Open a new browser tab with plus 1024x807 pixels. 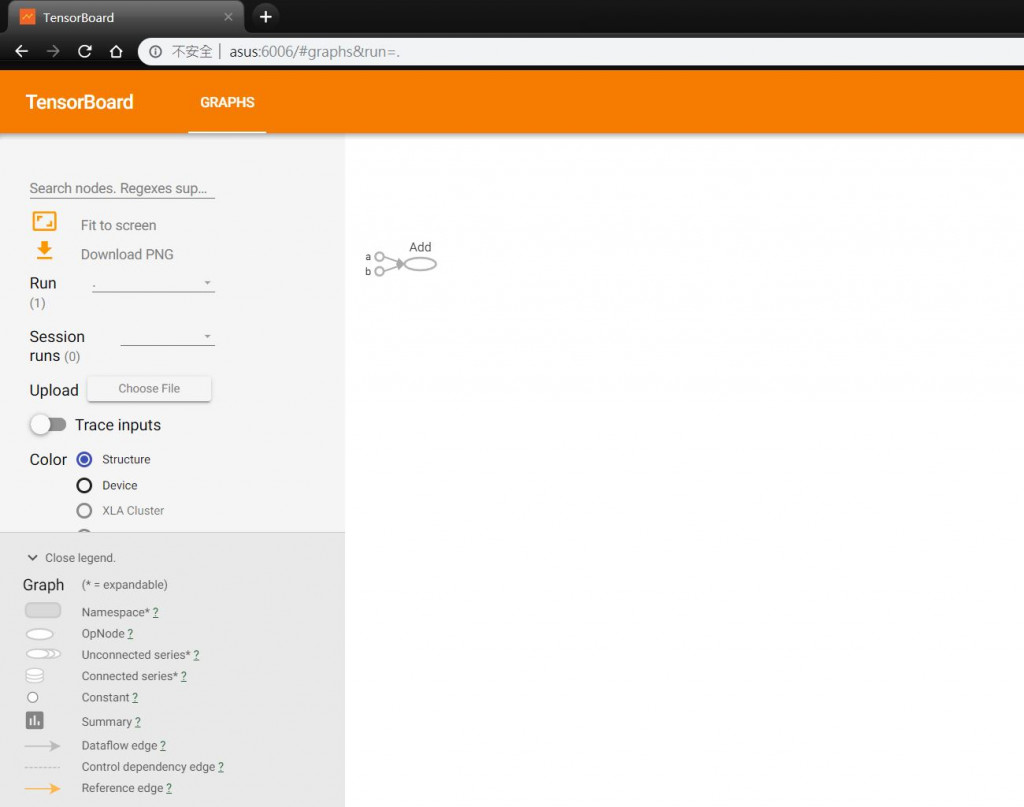[266, 17]
